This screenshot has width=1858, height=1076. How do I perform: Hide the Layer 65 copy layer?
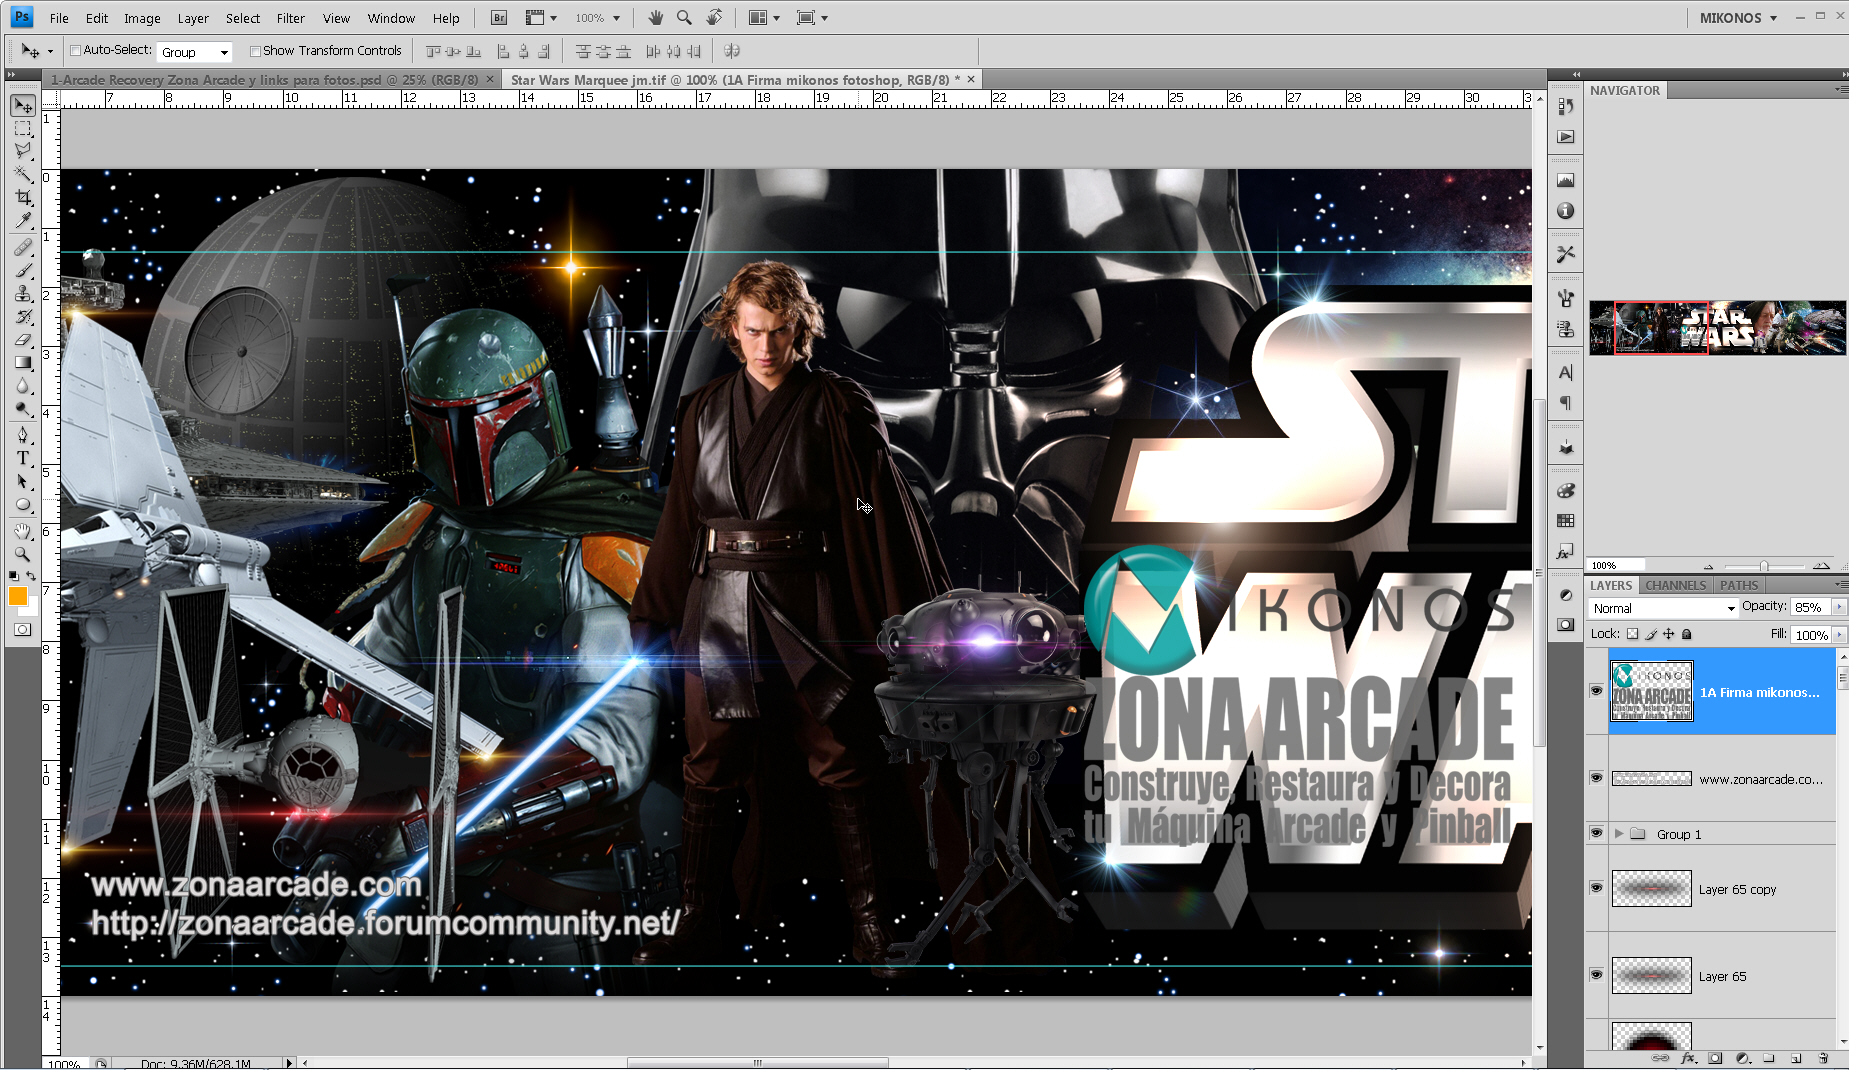tap(1596, 888)
